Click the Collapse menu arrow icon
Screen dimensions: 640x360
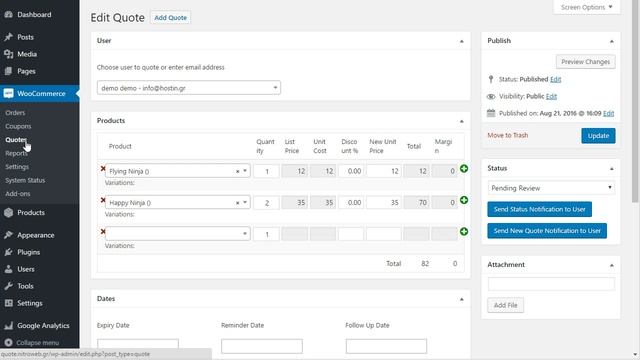[9, 343]
